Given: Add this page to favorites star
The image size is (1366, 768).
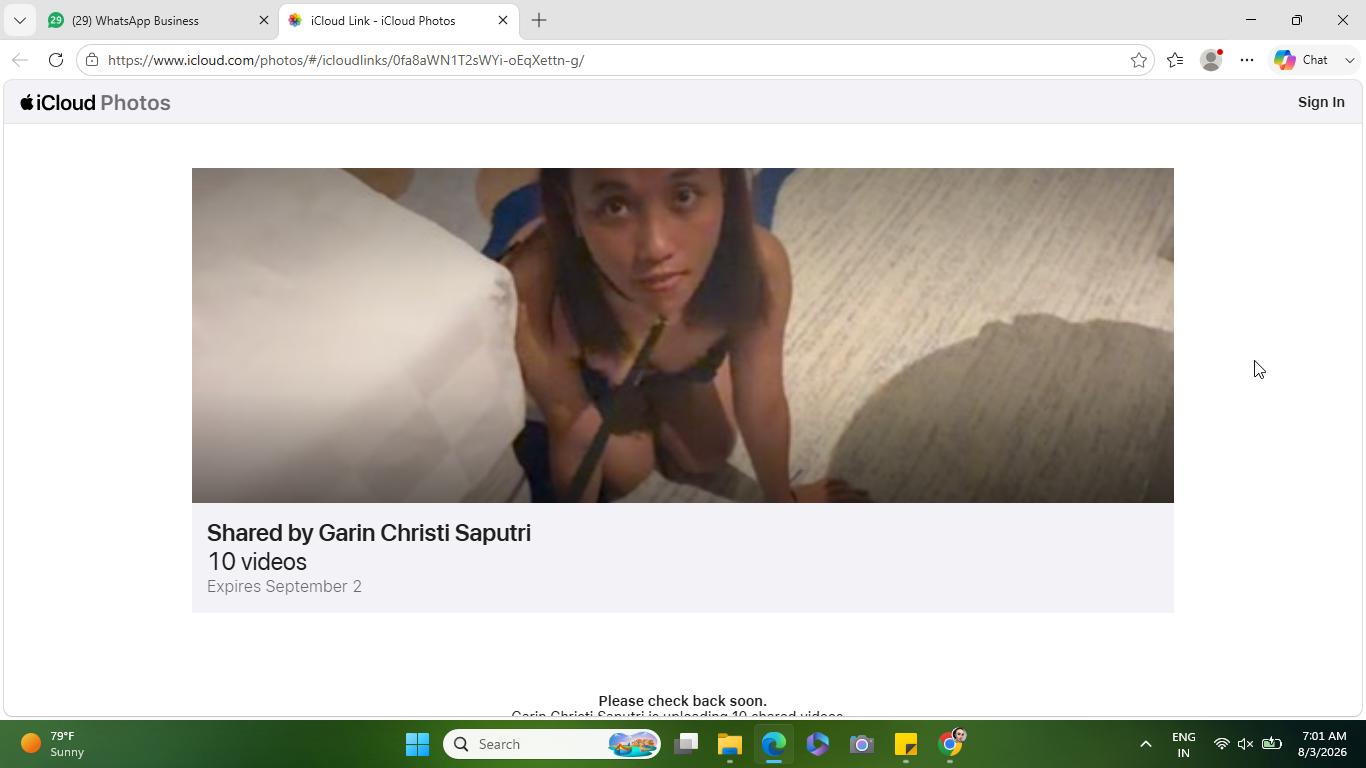Looking at the screenshot, I should (1138, 60).
